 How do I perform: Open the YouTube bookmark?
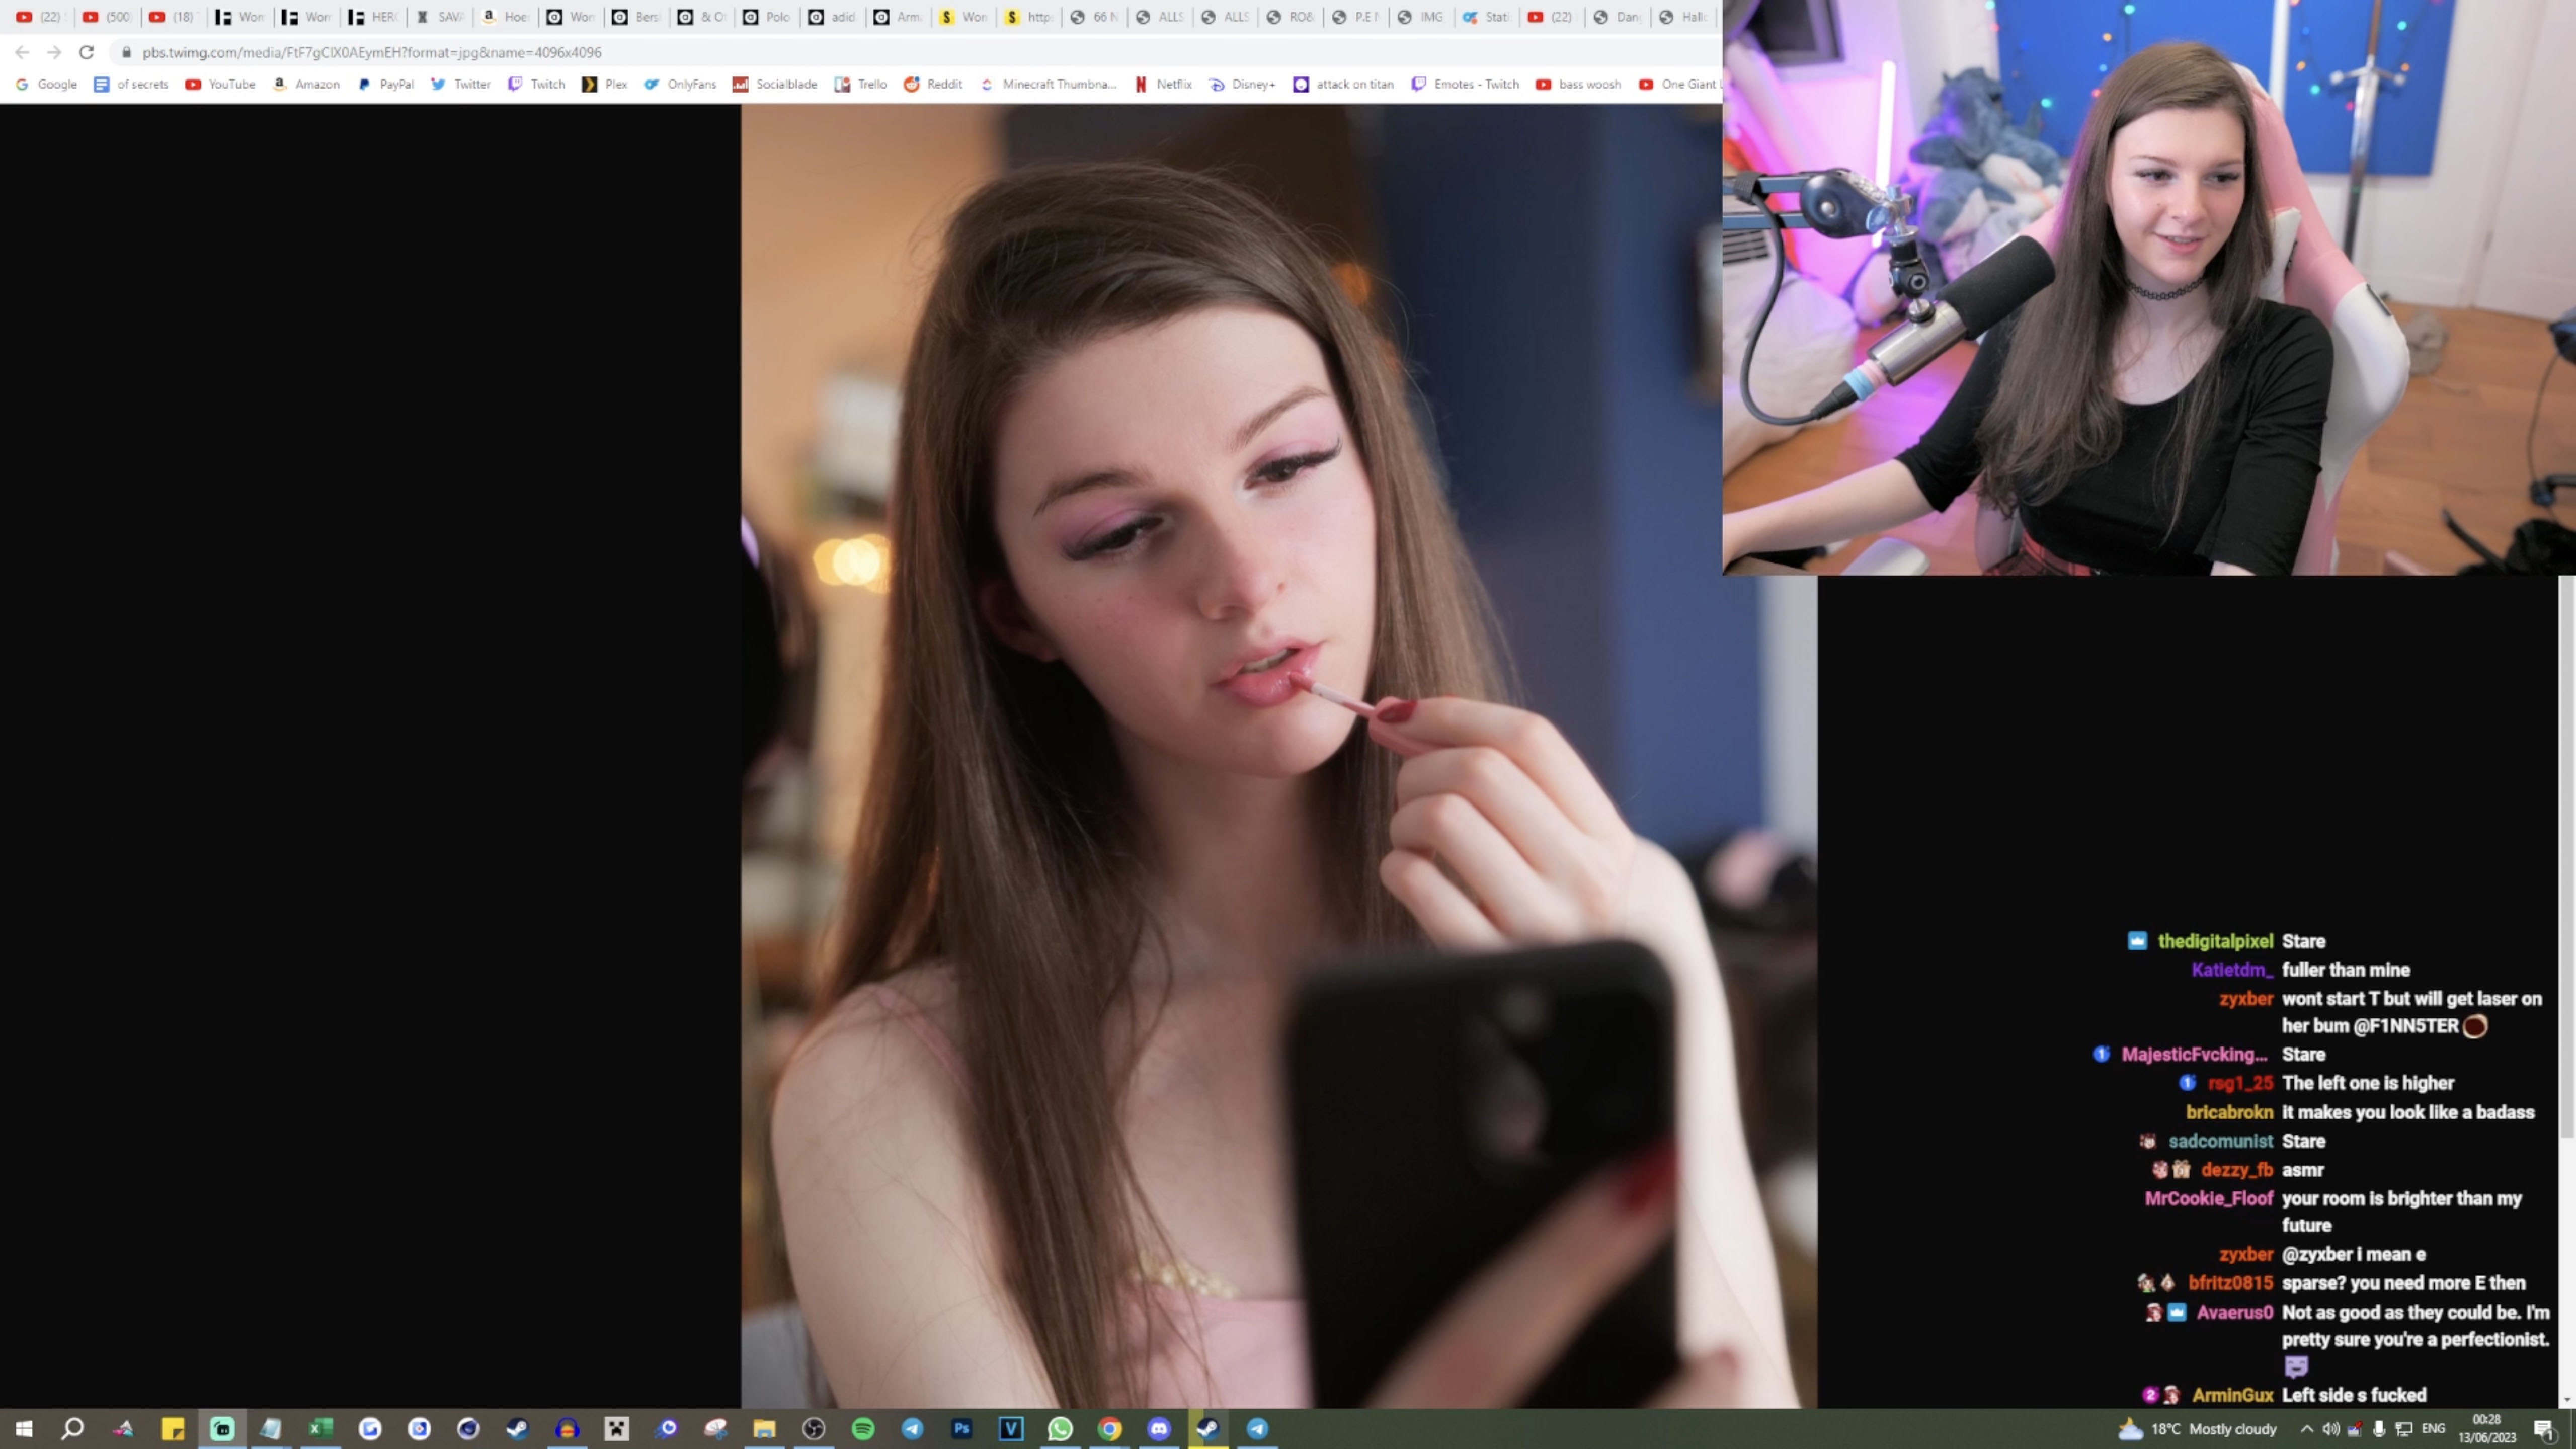(220, 84)
